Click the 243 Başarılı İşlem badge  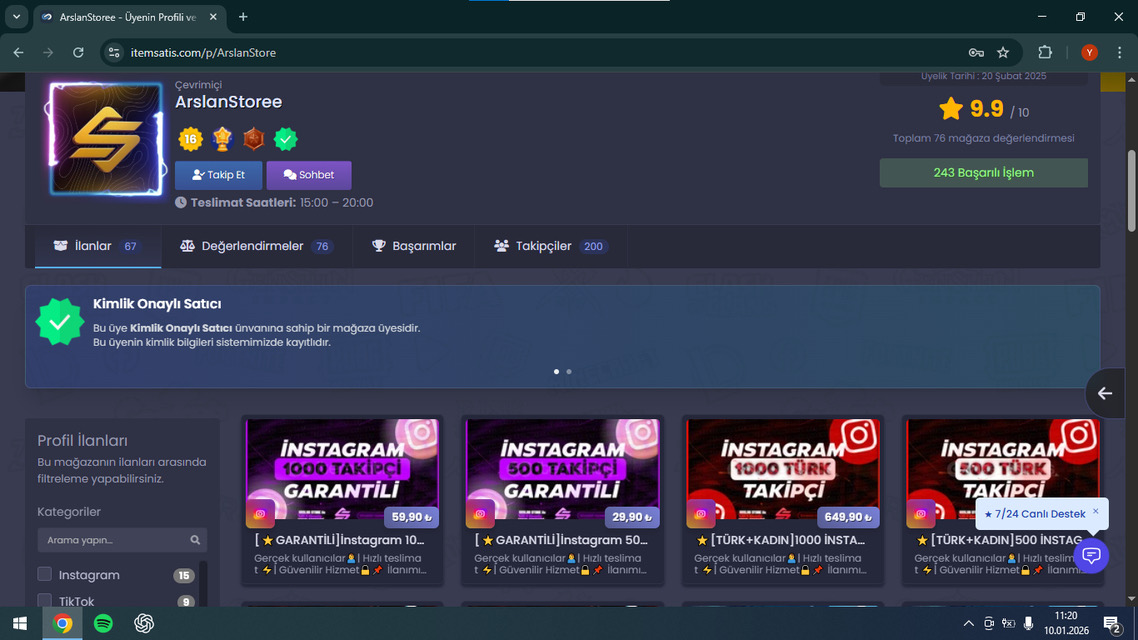click(x=983, y=173)
